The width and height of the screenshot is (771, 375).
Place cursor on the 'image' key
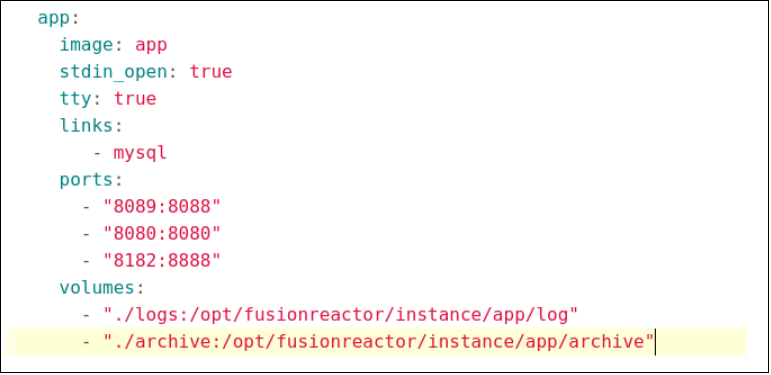tap(87, 45)
